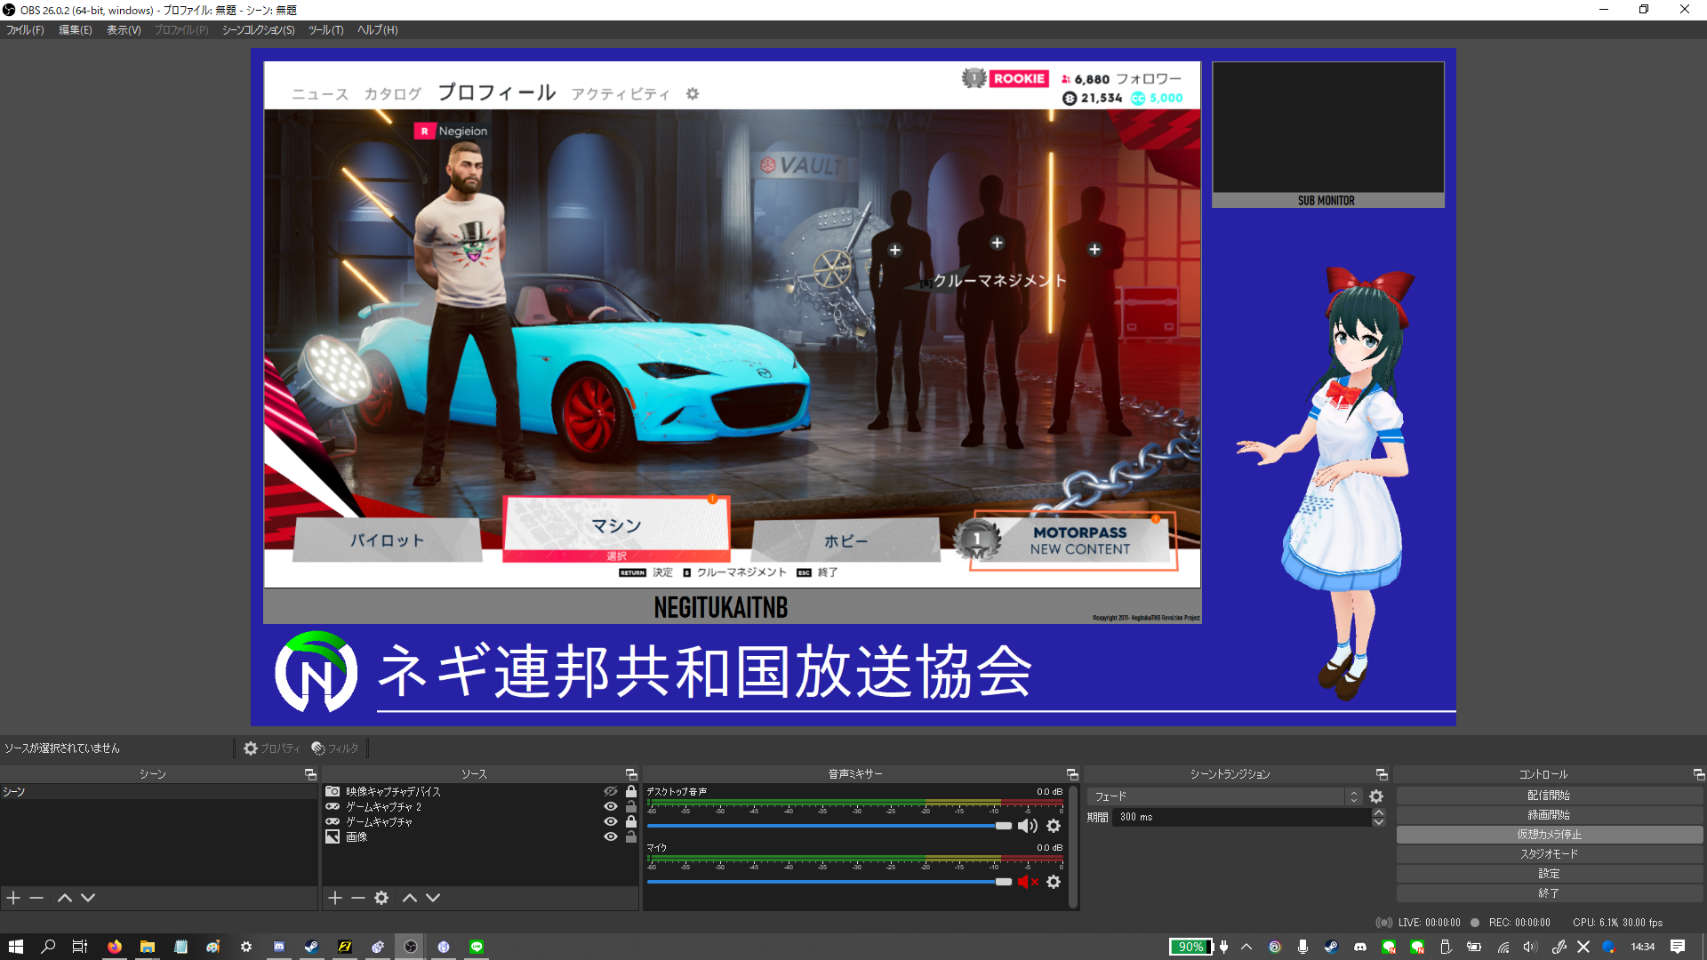Hide the ゲームキャプチャ 2 source
The height and width of the screenshot is (960, 1707).
[610, 806]
